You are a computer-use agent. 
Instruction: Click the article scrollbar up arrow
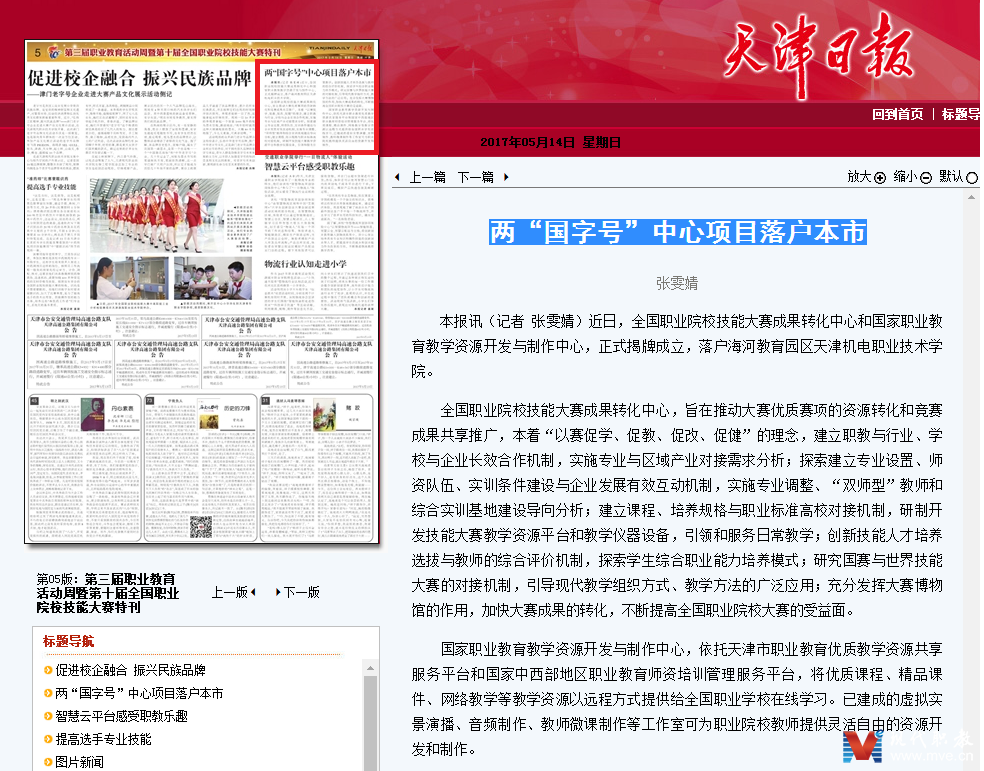pos(971,197)
